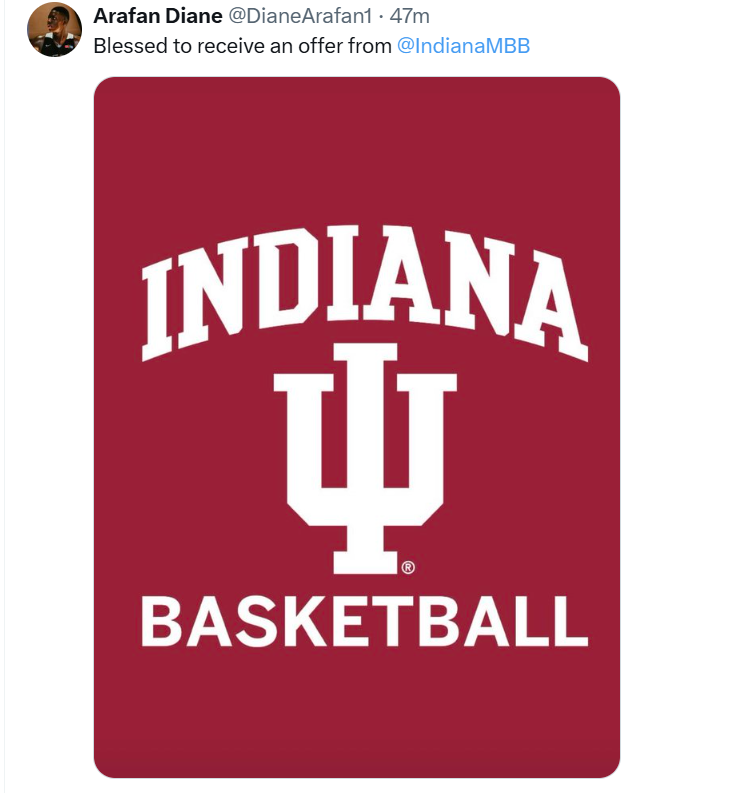Click the IU trident logo

[x=364, y=455]
